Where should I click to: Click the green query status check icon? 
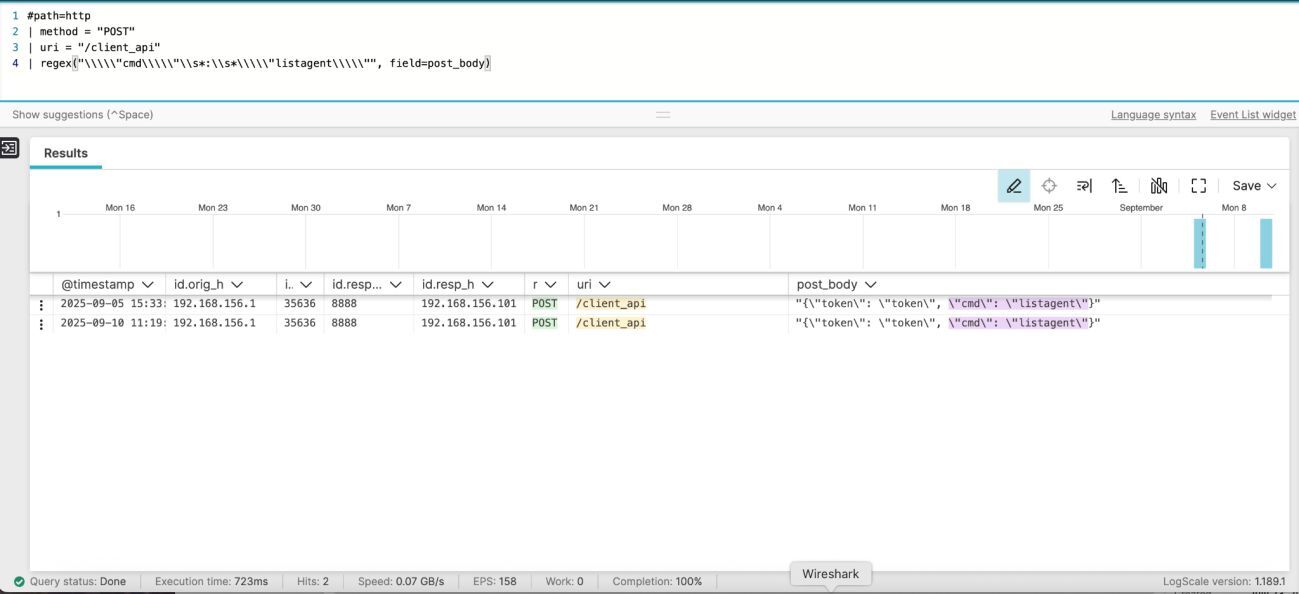click(x=19, y=581)
